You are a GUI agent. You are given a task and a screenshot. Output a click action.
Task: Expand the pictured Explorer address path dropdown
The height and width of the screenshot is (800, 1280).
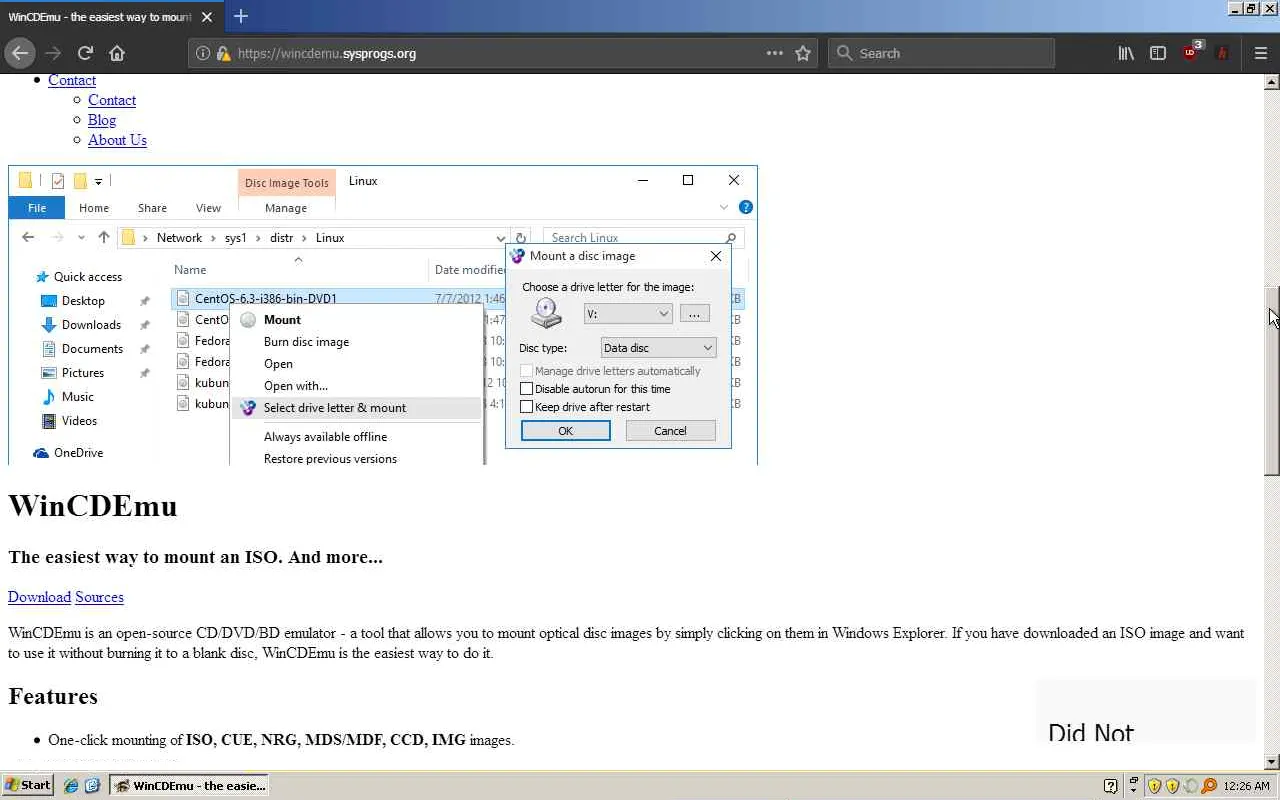501,238
